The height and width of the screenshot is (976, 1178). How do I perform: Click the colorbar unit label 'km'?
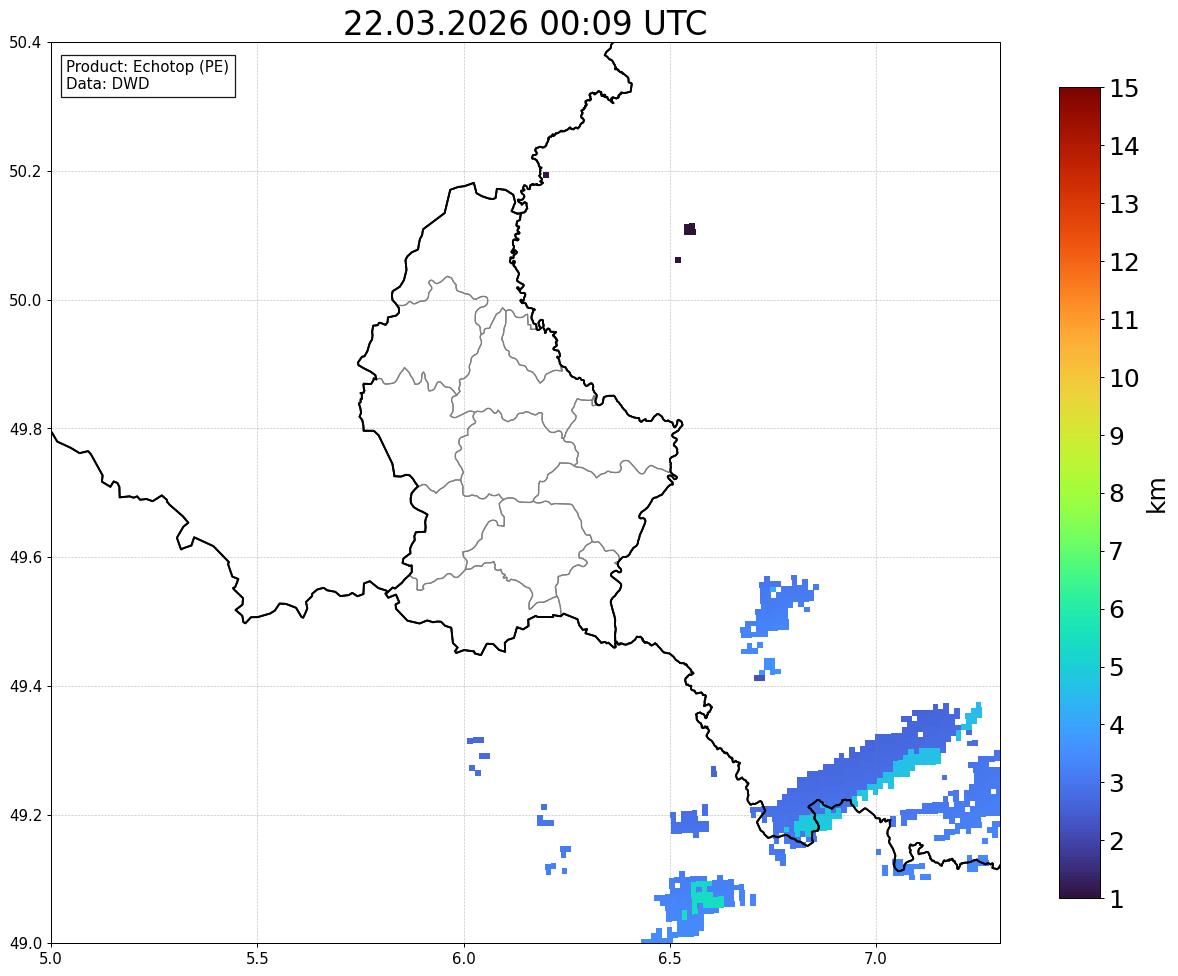click(1156, 495)
